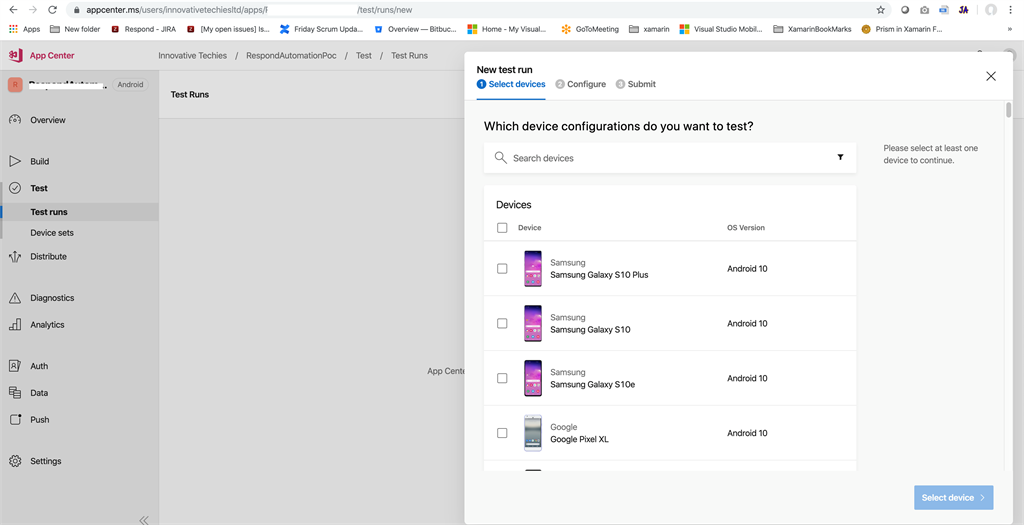
Task: Click Innovative Techies breadcrumb
Action: point(193,56)
